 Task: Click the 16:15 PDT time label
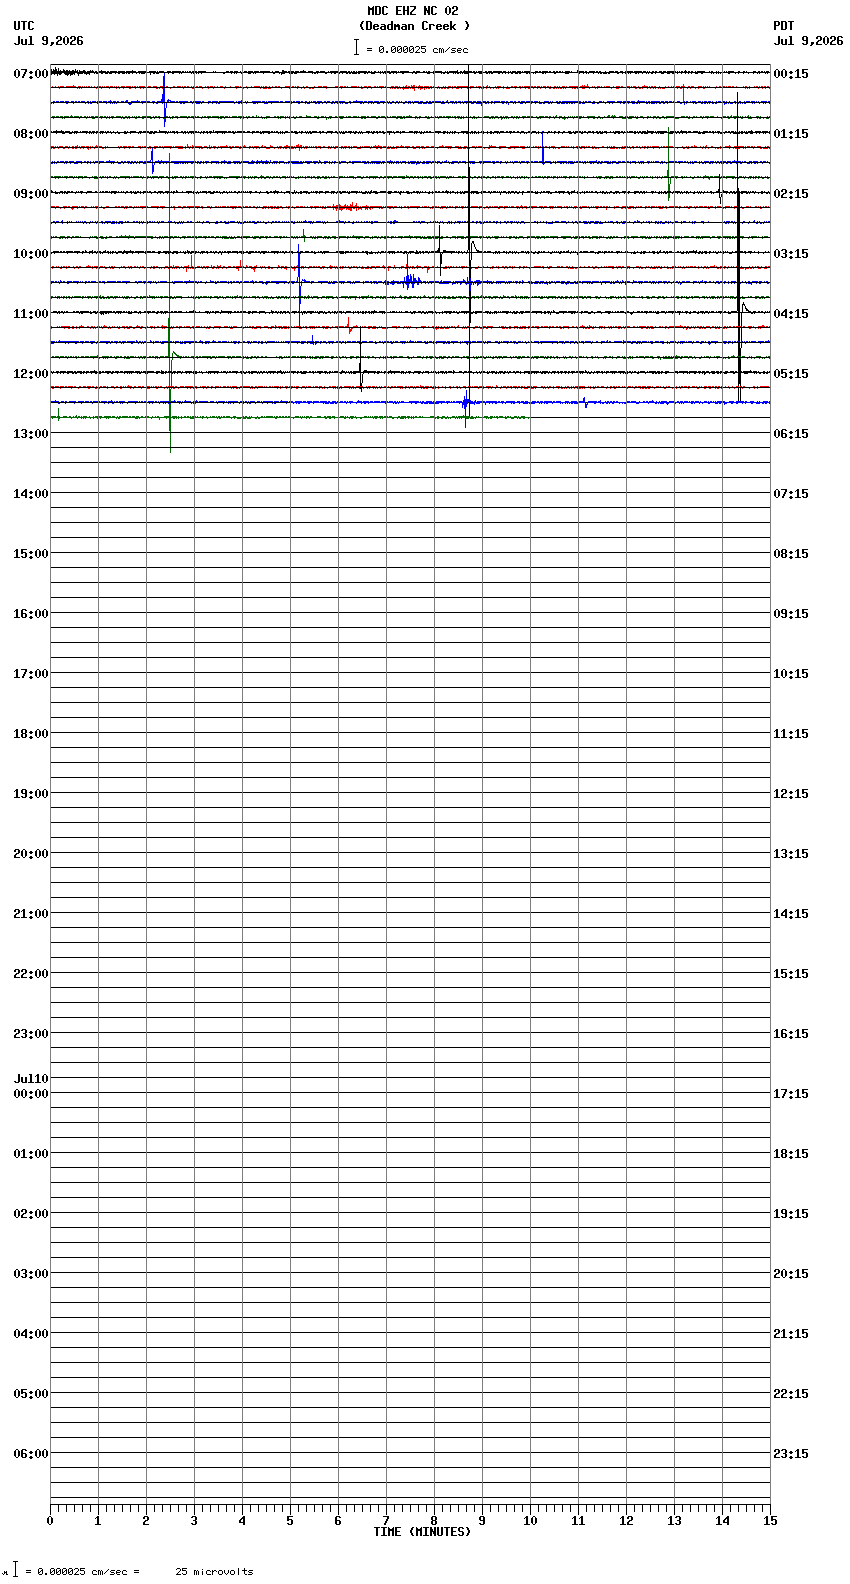click(791, 1034)
